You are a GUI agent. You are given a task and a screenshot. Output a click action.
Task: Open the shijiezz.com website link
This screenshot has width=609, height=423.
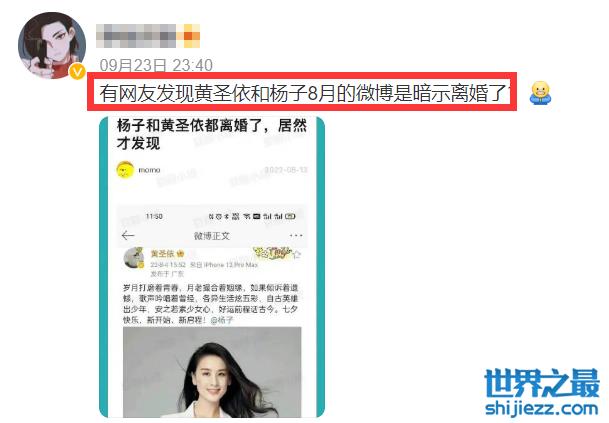point(541,409)
